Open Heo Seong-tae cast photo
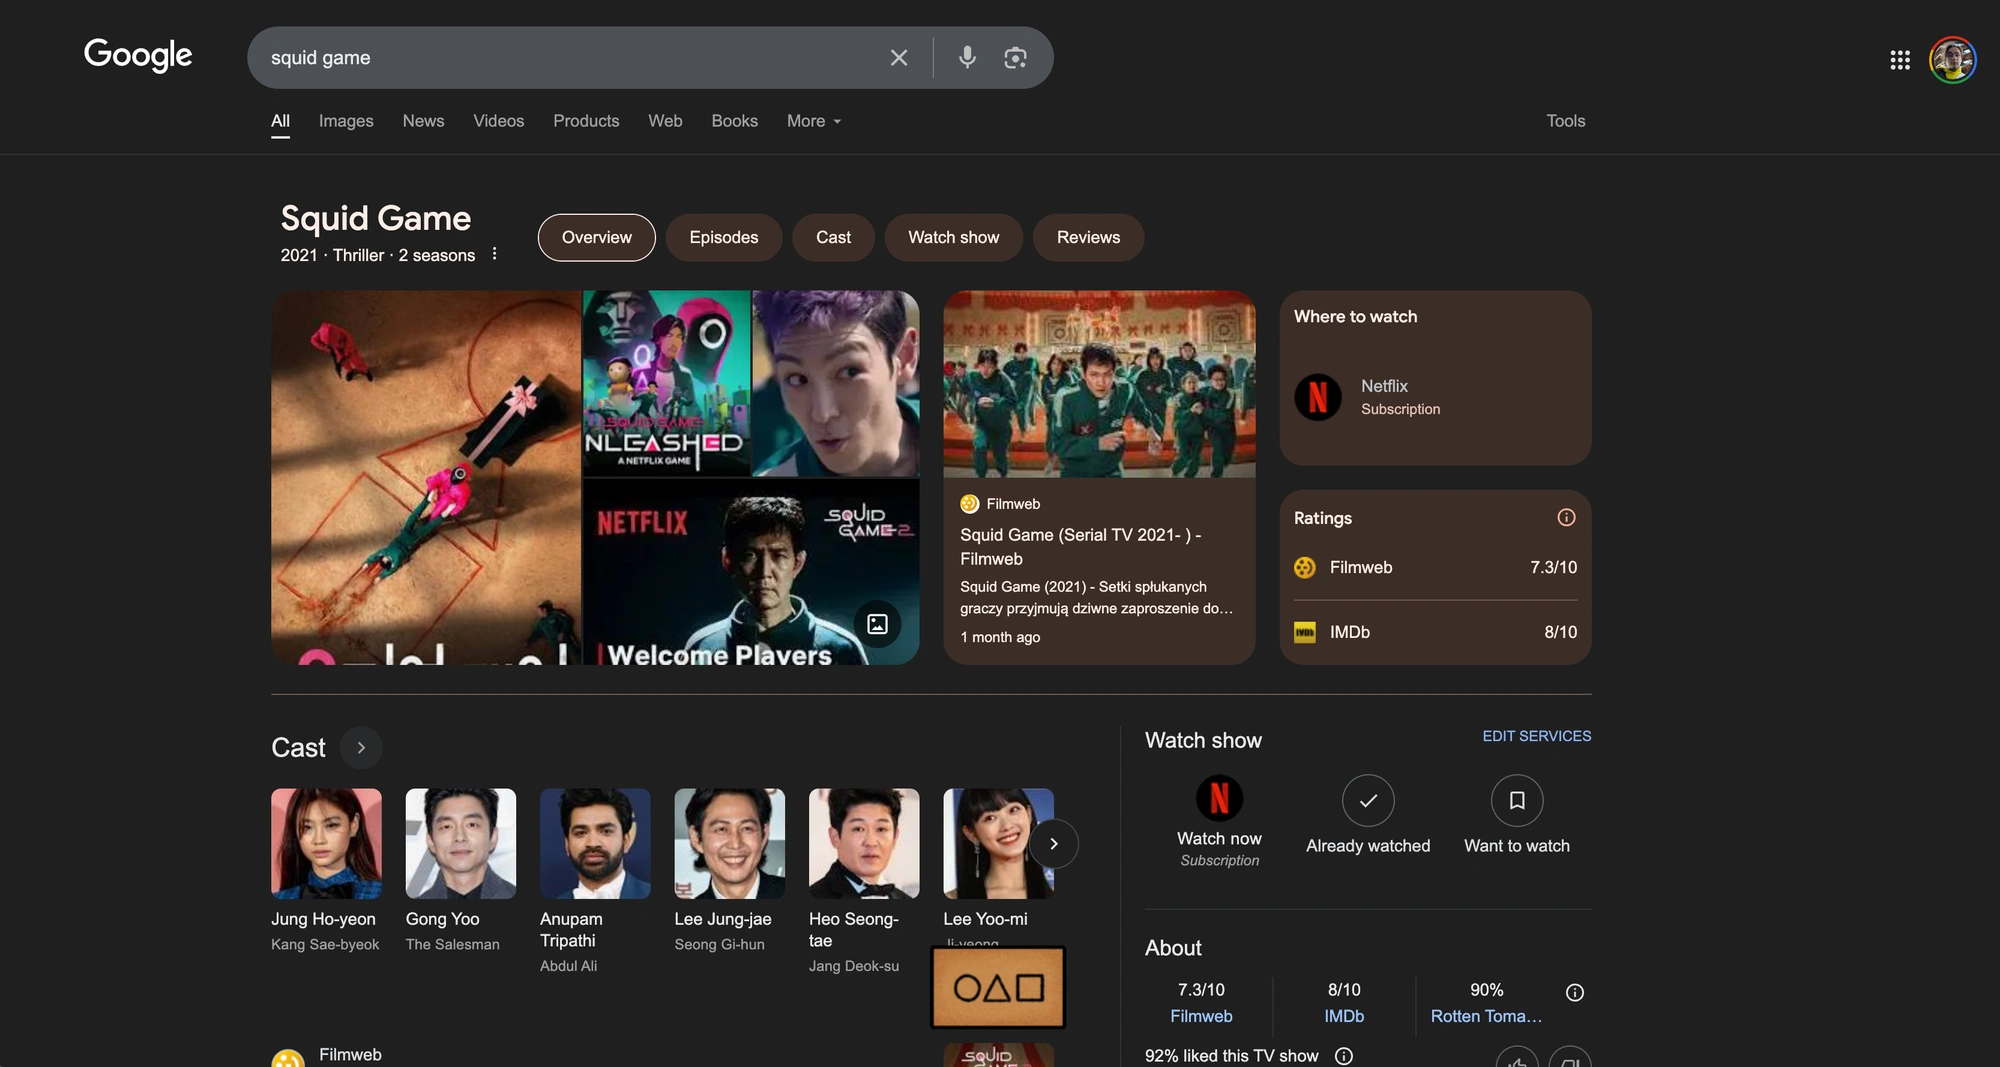This screenshot has width=2000, height=1067. [x=864, y=843]
